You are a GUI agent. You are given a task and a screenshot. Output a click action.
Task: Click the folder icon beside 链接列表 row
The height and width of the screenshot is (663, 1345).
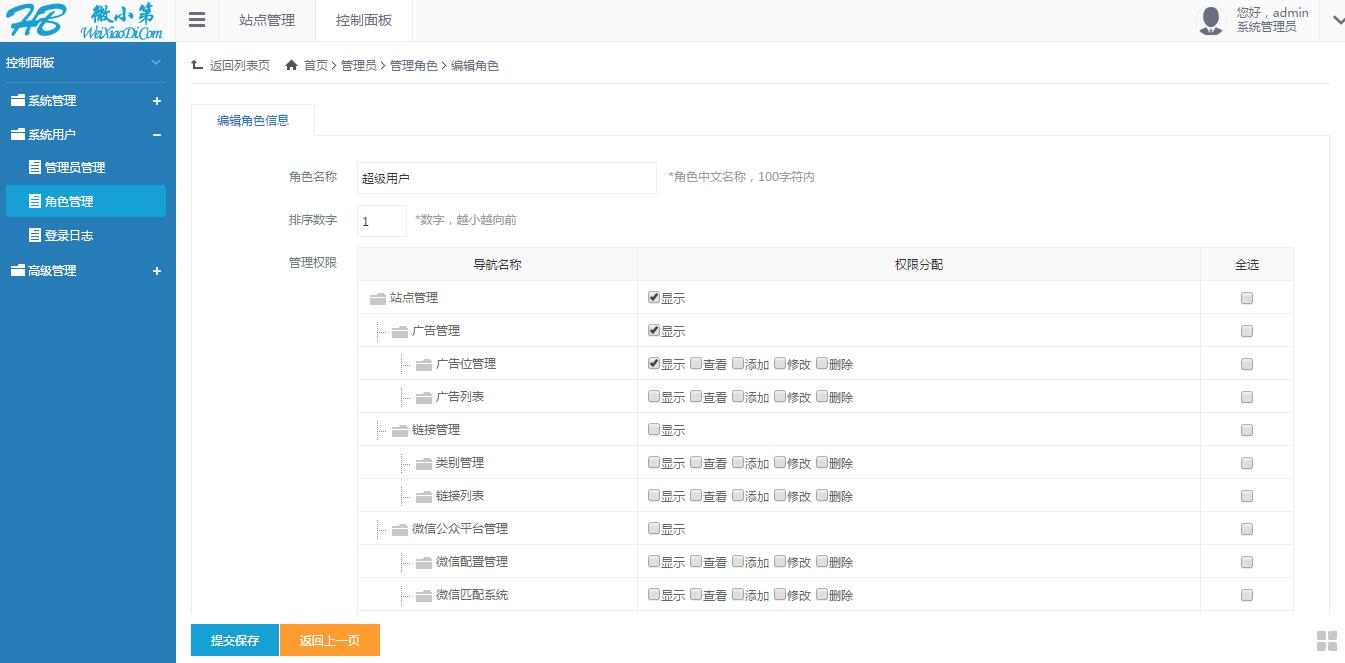coord(423,496)
